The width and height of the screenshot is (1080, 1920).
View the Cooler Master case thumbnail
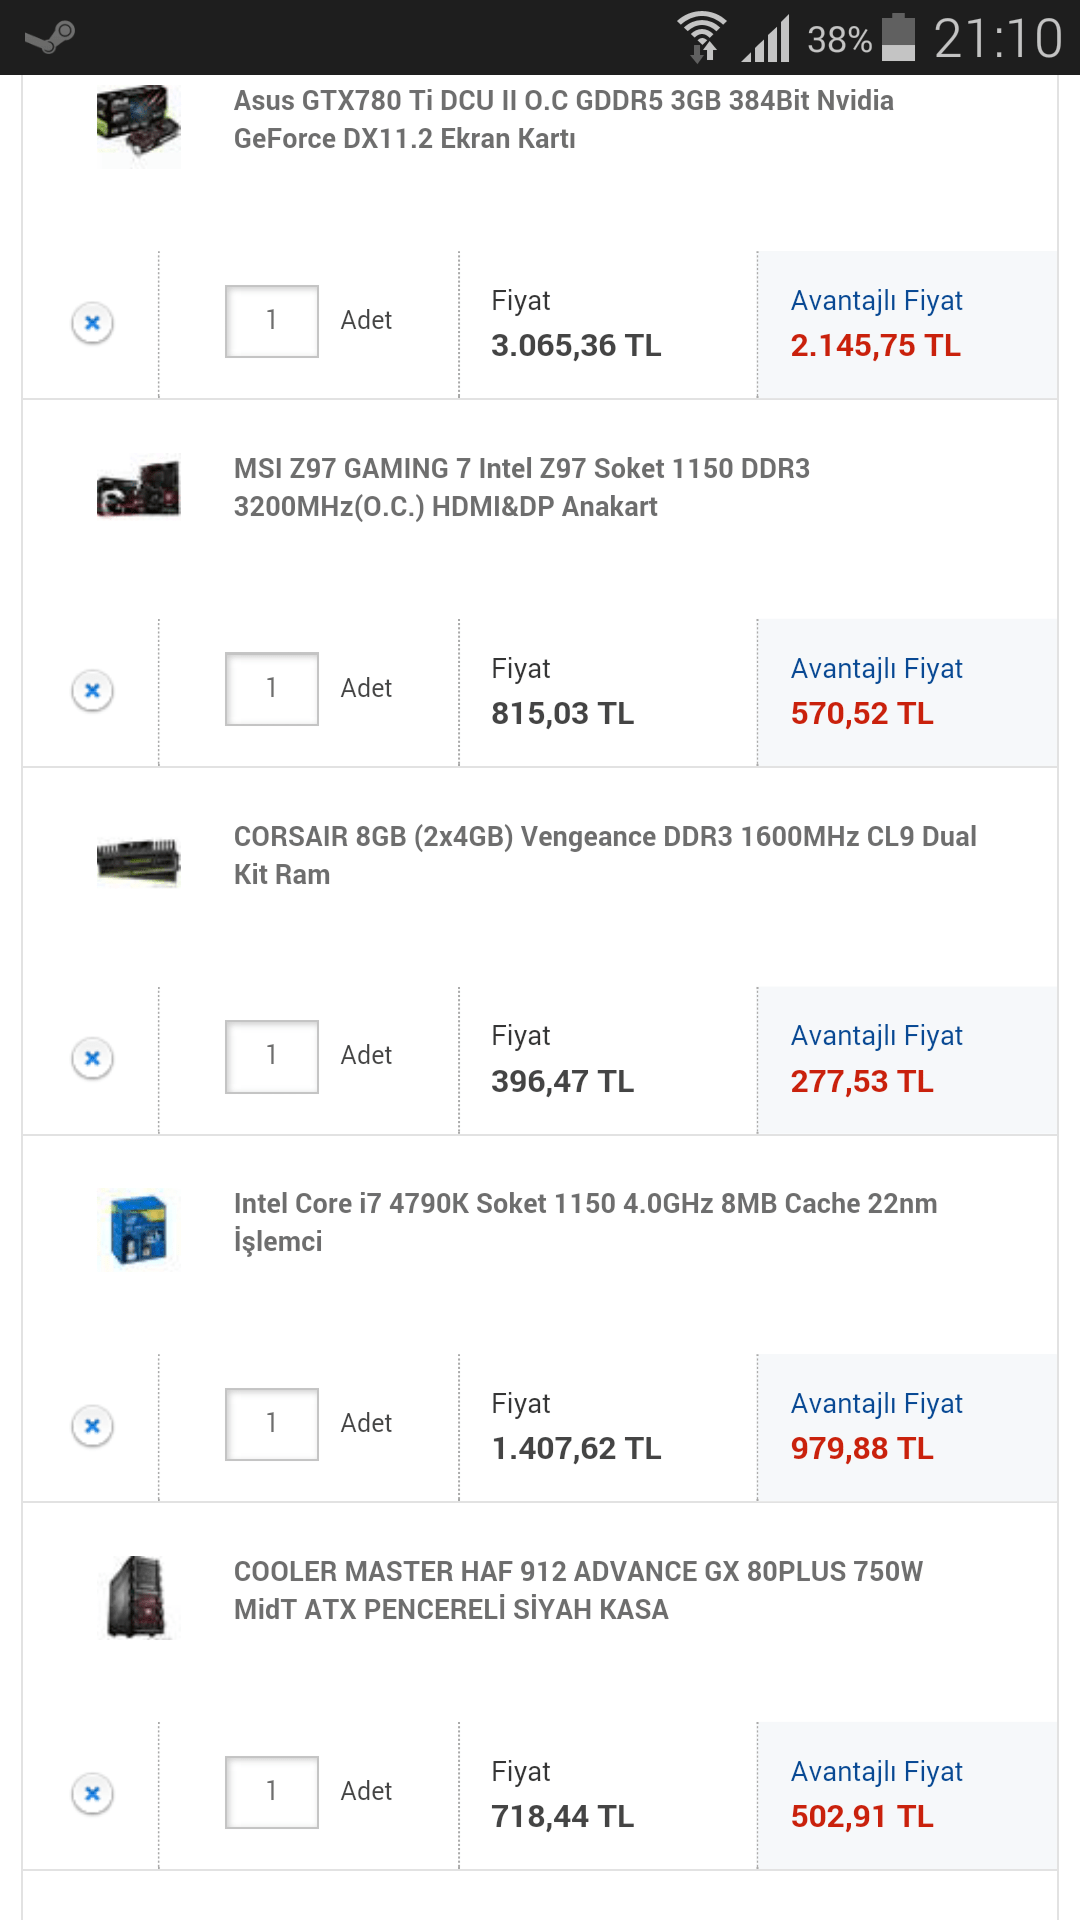pos(138,1596)
